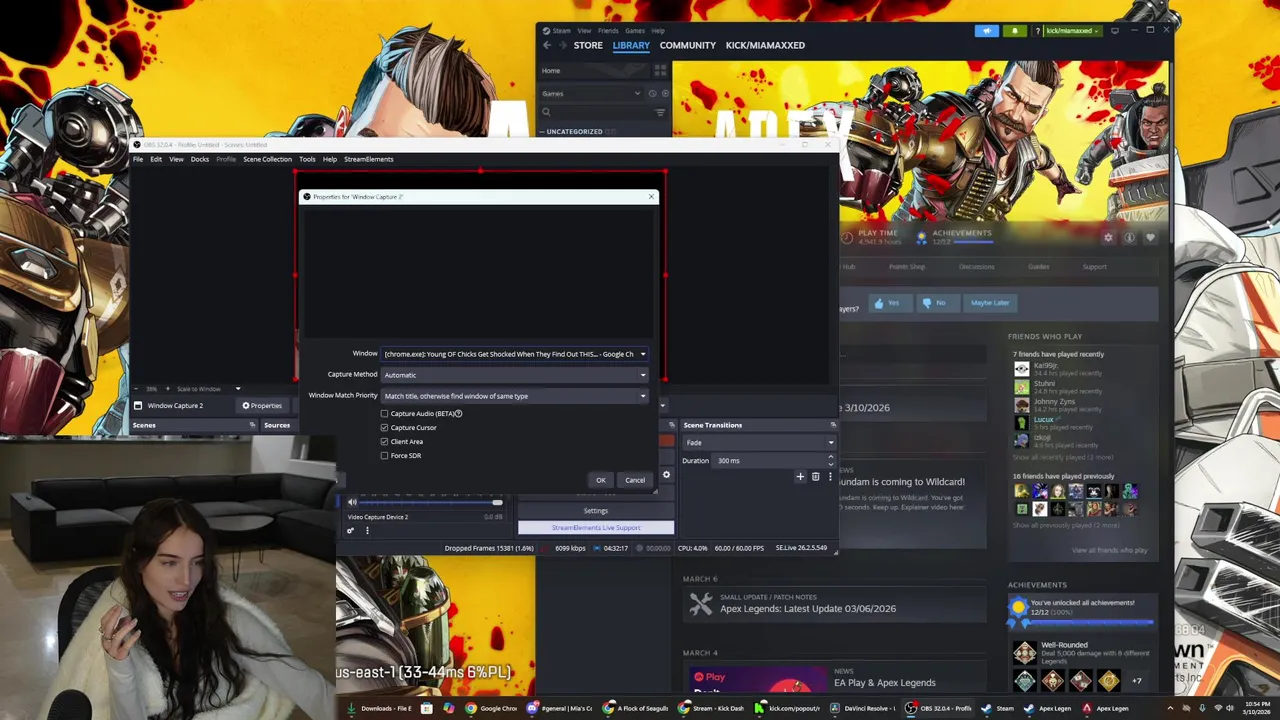Click Maybe Later in Steam review prompt
1280x720 pixels.
990,303
